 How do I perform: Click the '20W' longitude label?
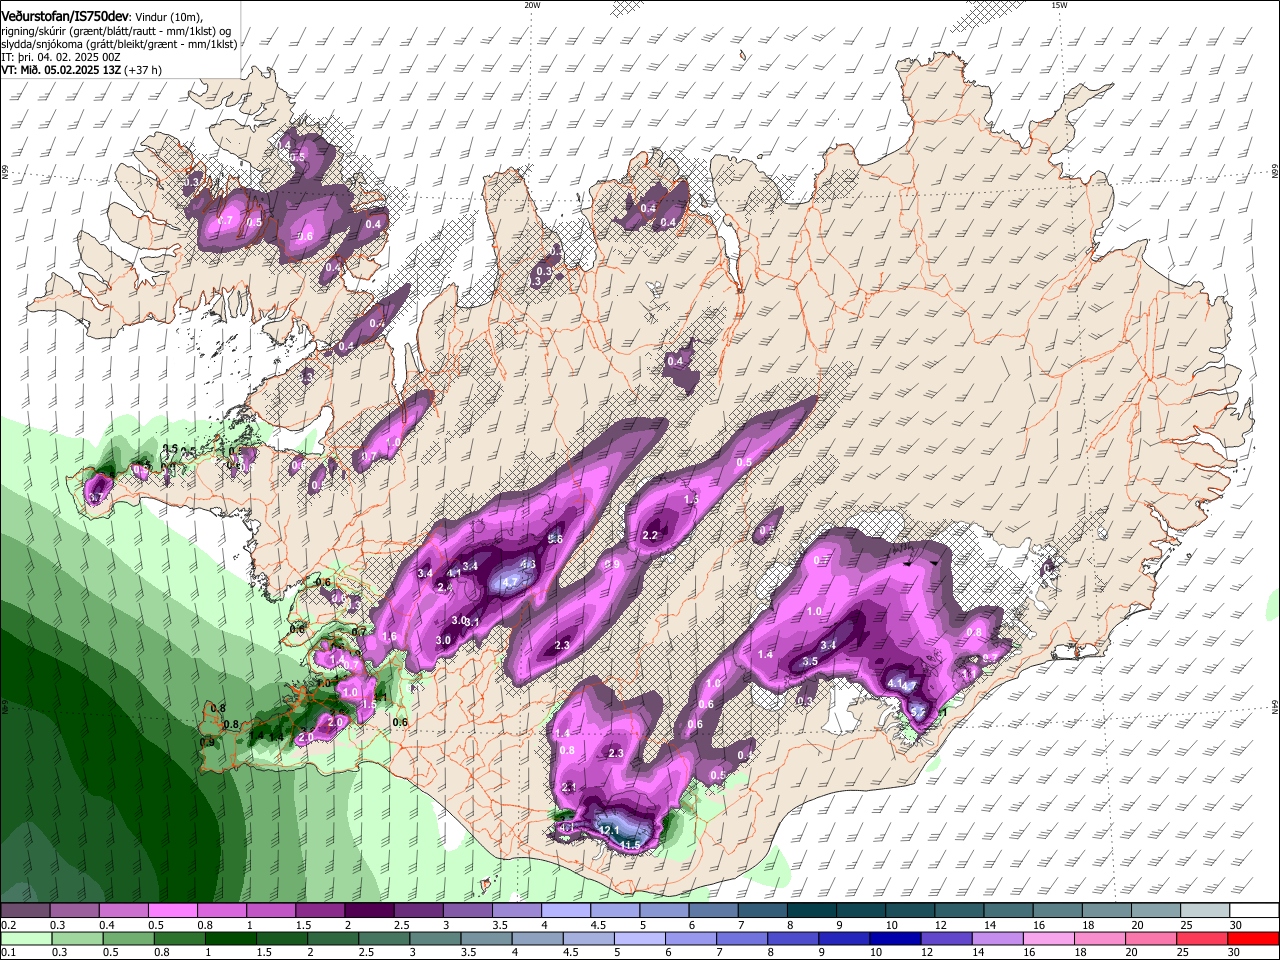click(533, 5)
